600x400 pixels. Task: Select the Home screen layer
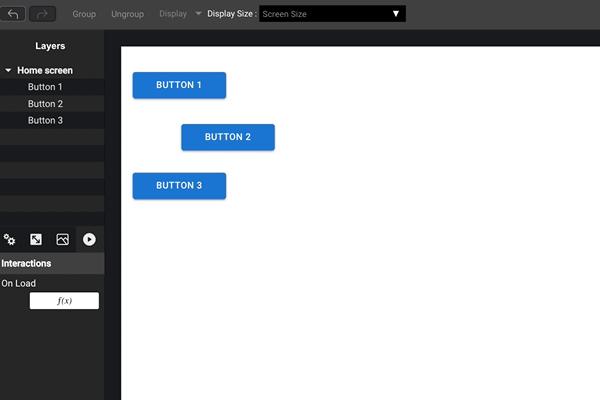pyautogui.click(x=45, y=71)
